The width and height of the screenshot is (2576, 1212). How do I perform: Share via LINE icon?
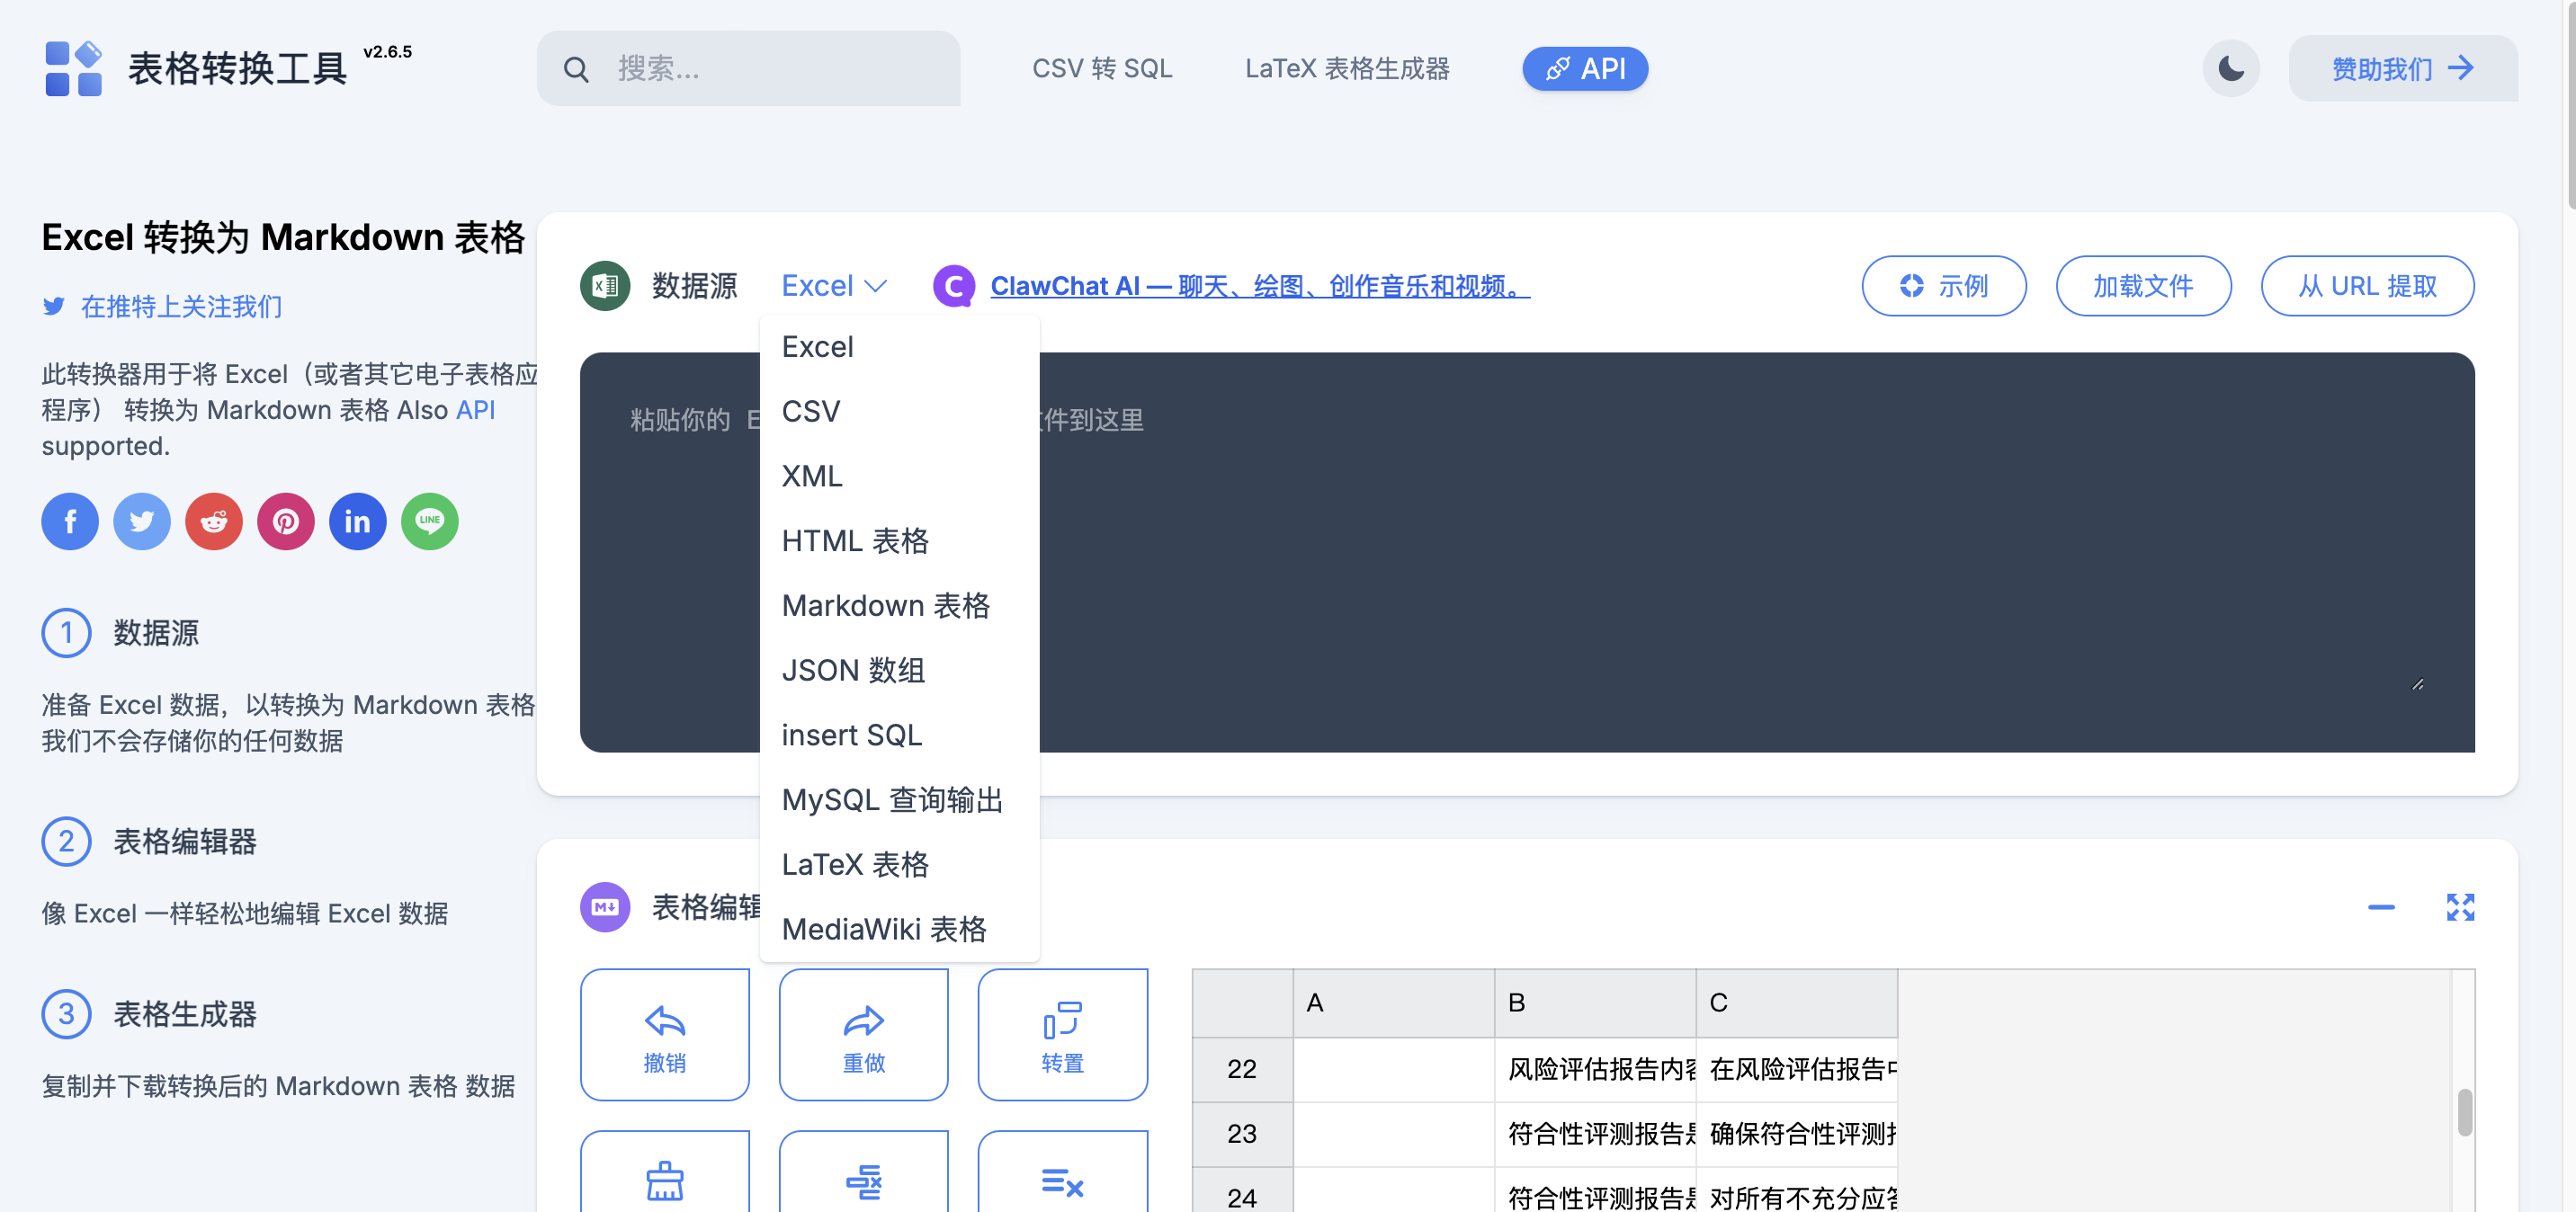430,521
